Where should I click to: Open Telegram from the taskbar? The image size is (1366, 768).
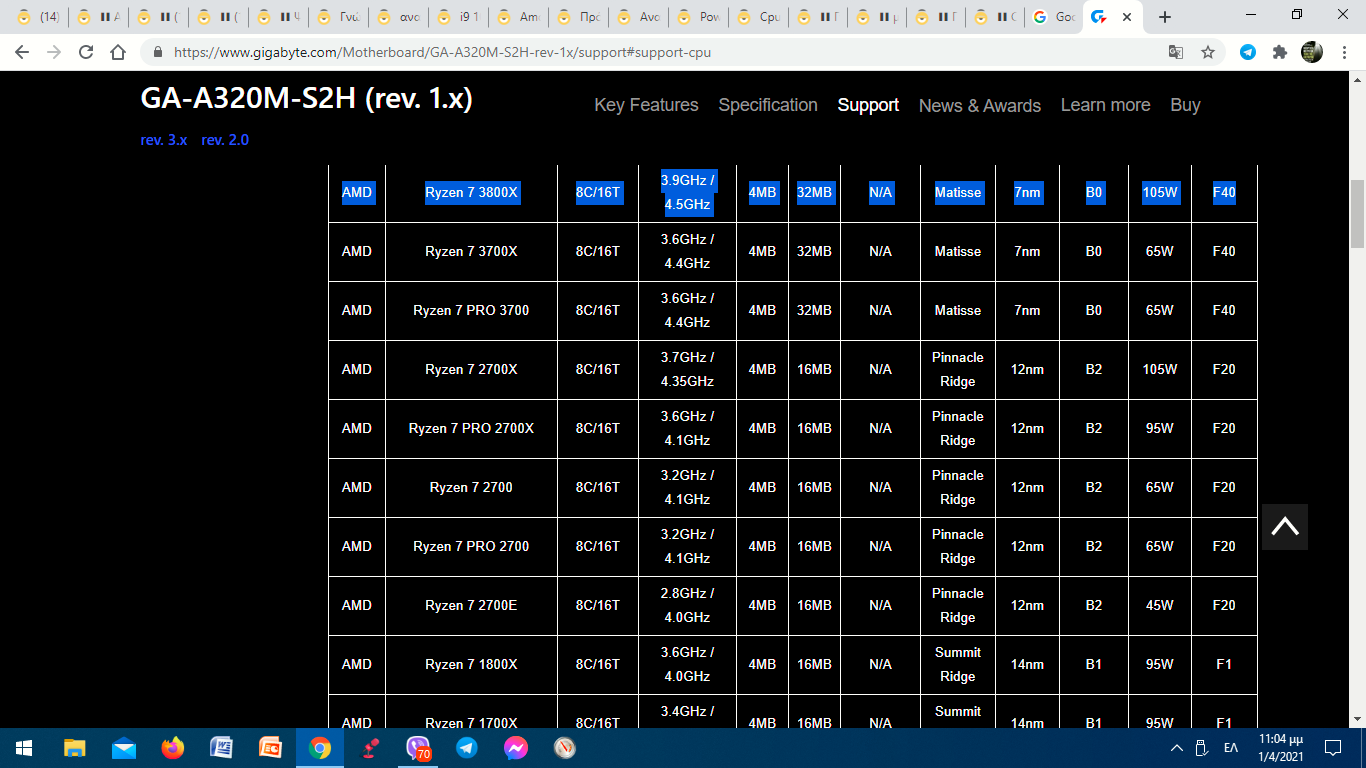pyautogui.click(x=467, y=748)
